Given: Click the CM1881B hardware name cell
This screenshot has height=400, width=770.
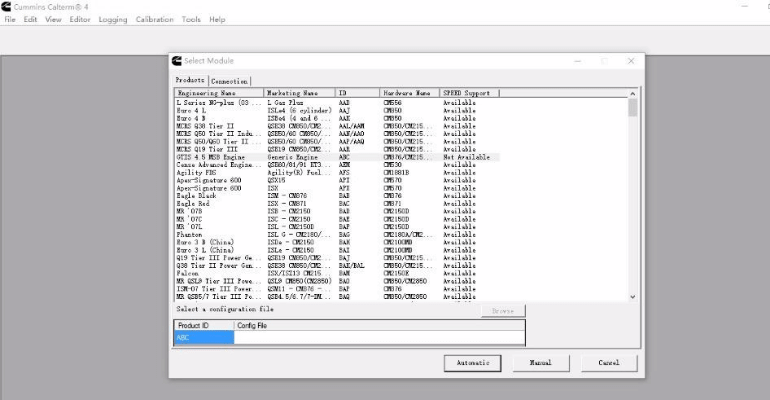Looking at the screenshot, I should pyautogui.click(x=396, y=173).
